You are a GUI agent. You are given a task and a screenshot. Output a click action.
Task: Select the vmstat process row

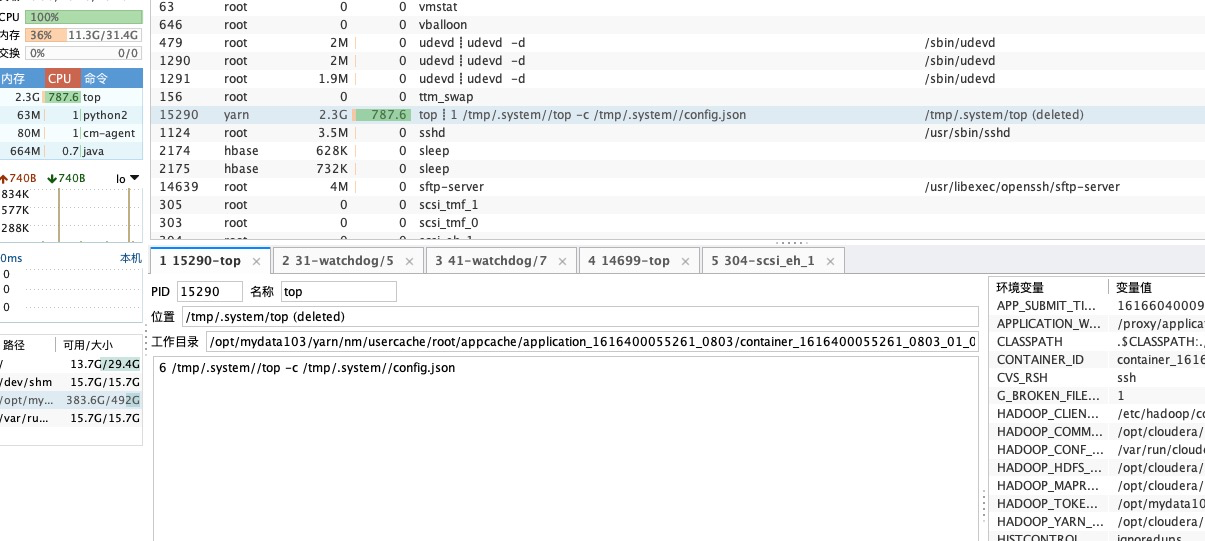pos(678,7)
